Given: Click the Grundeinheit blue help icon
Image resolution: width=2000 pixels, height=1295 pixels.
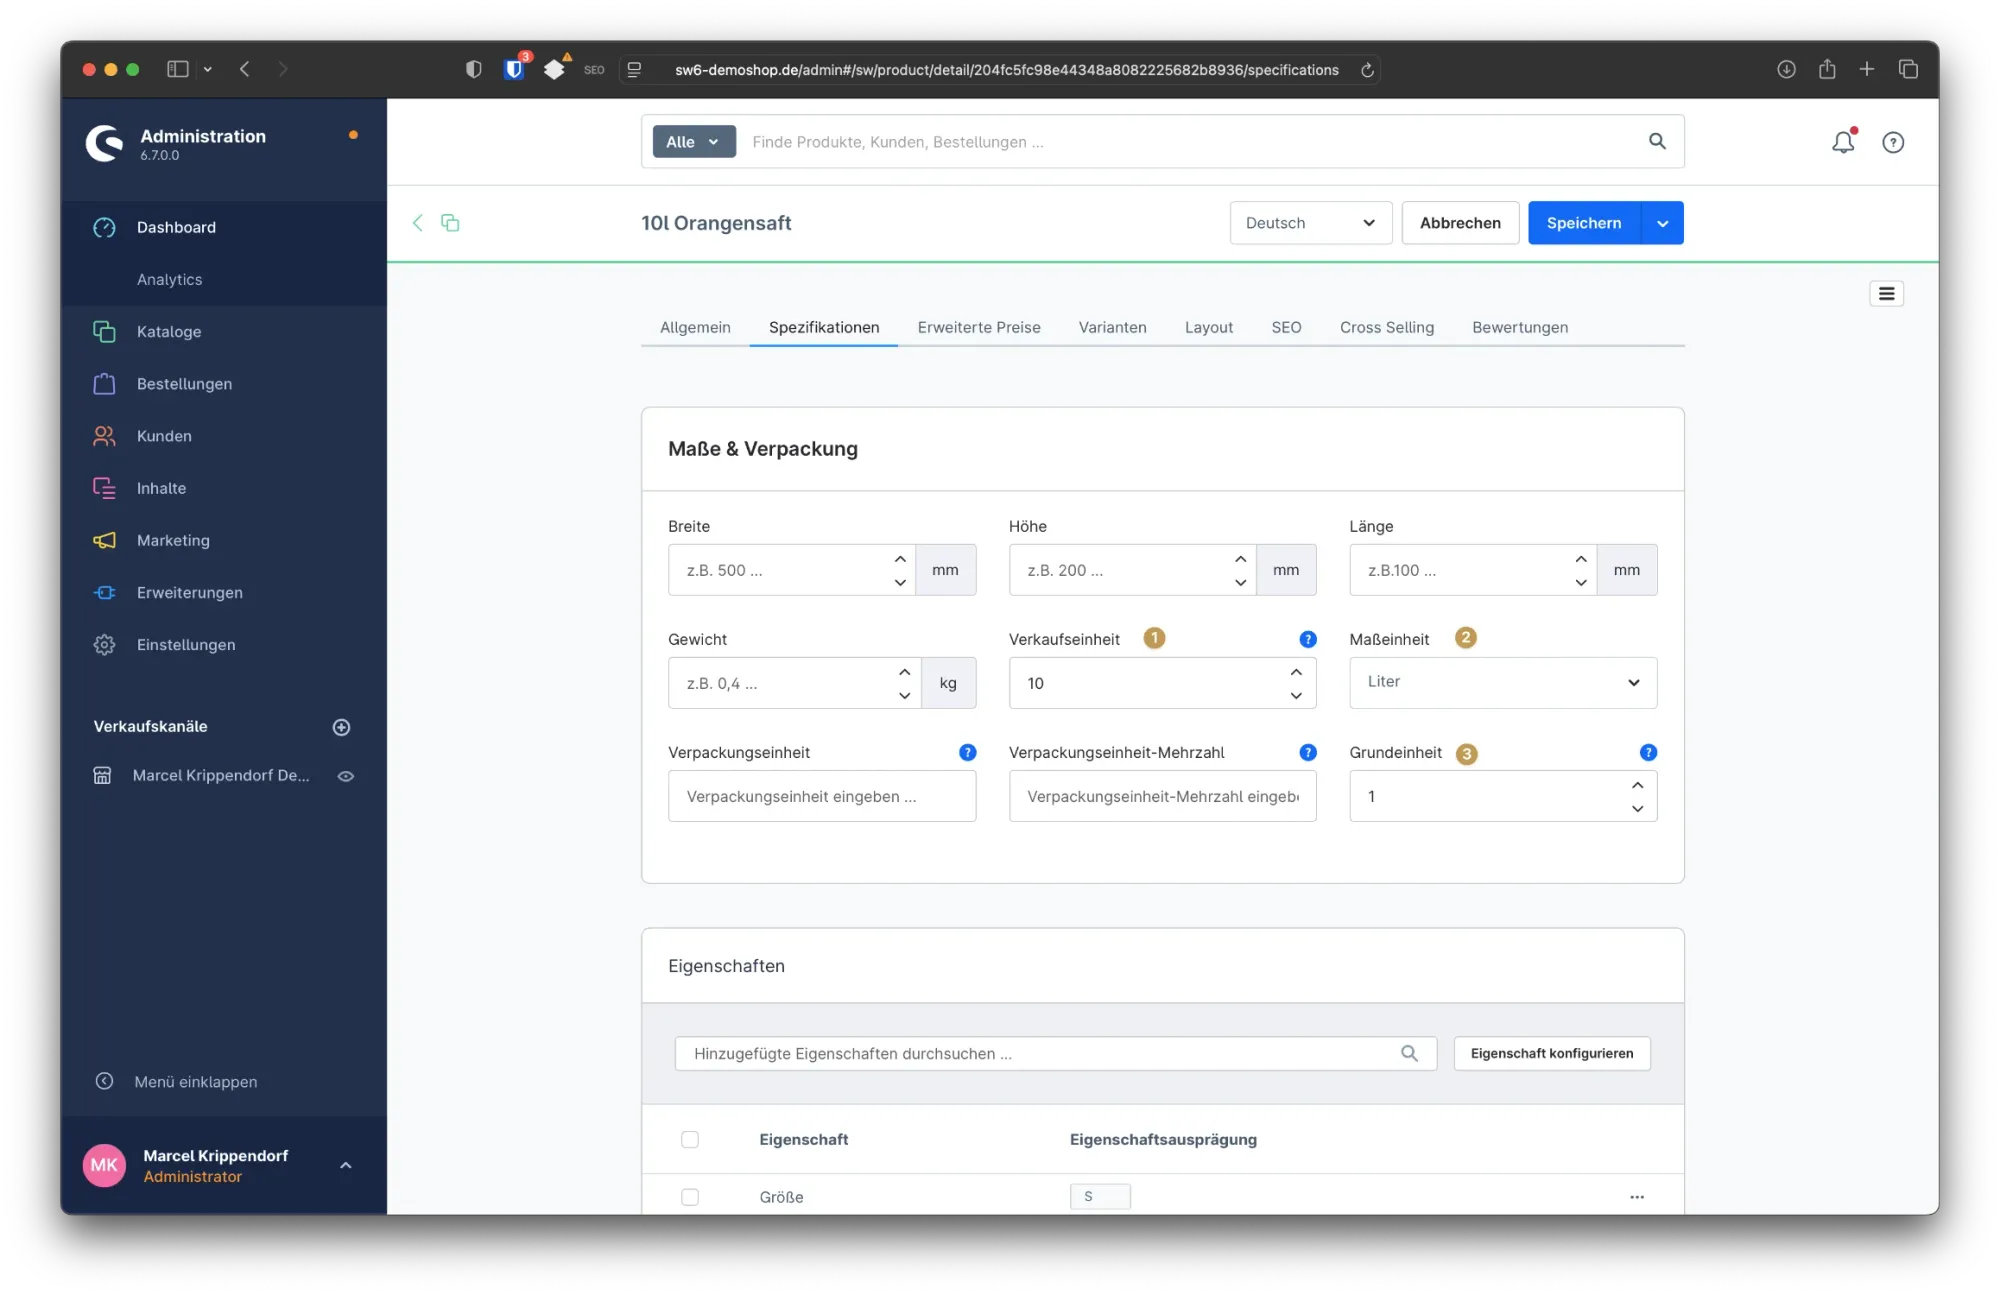Looking at the screenshot, I should pos(1648,752).
